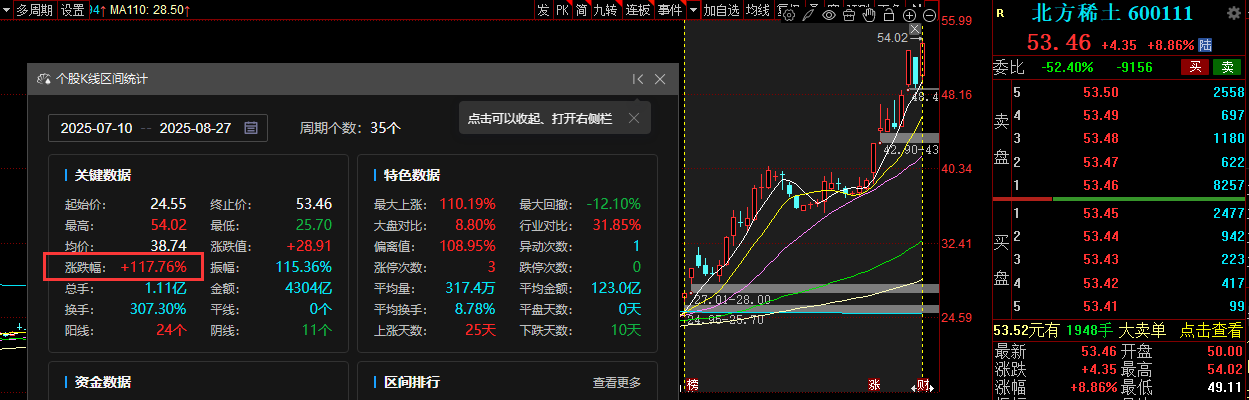
Task: Click the start date 2025-07-10 field
Action: (96, 128)
